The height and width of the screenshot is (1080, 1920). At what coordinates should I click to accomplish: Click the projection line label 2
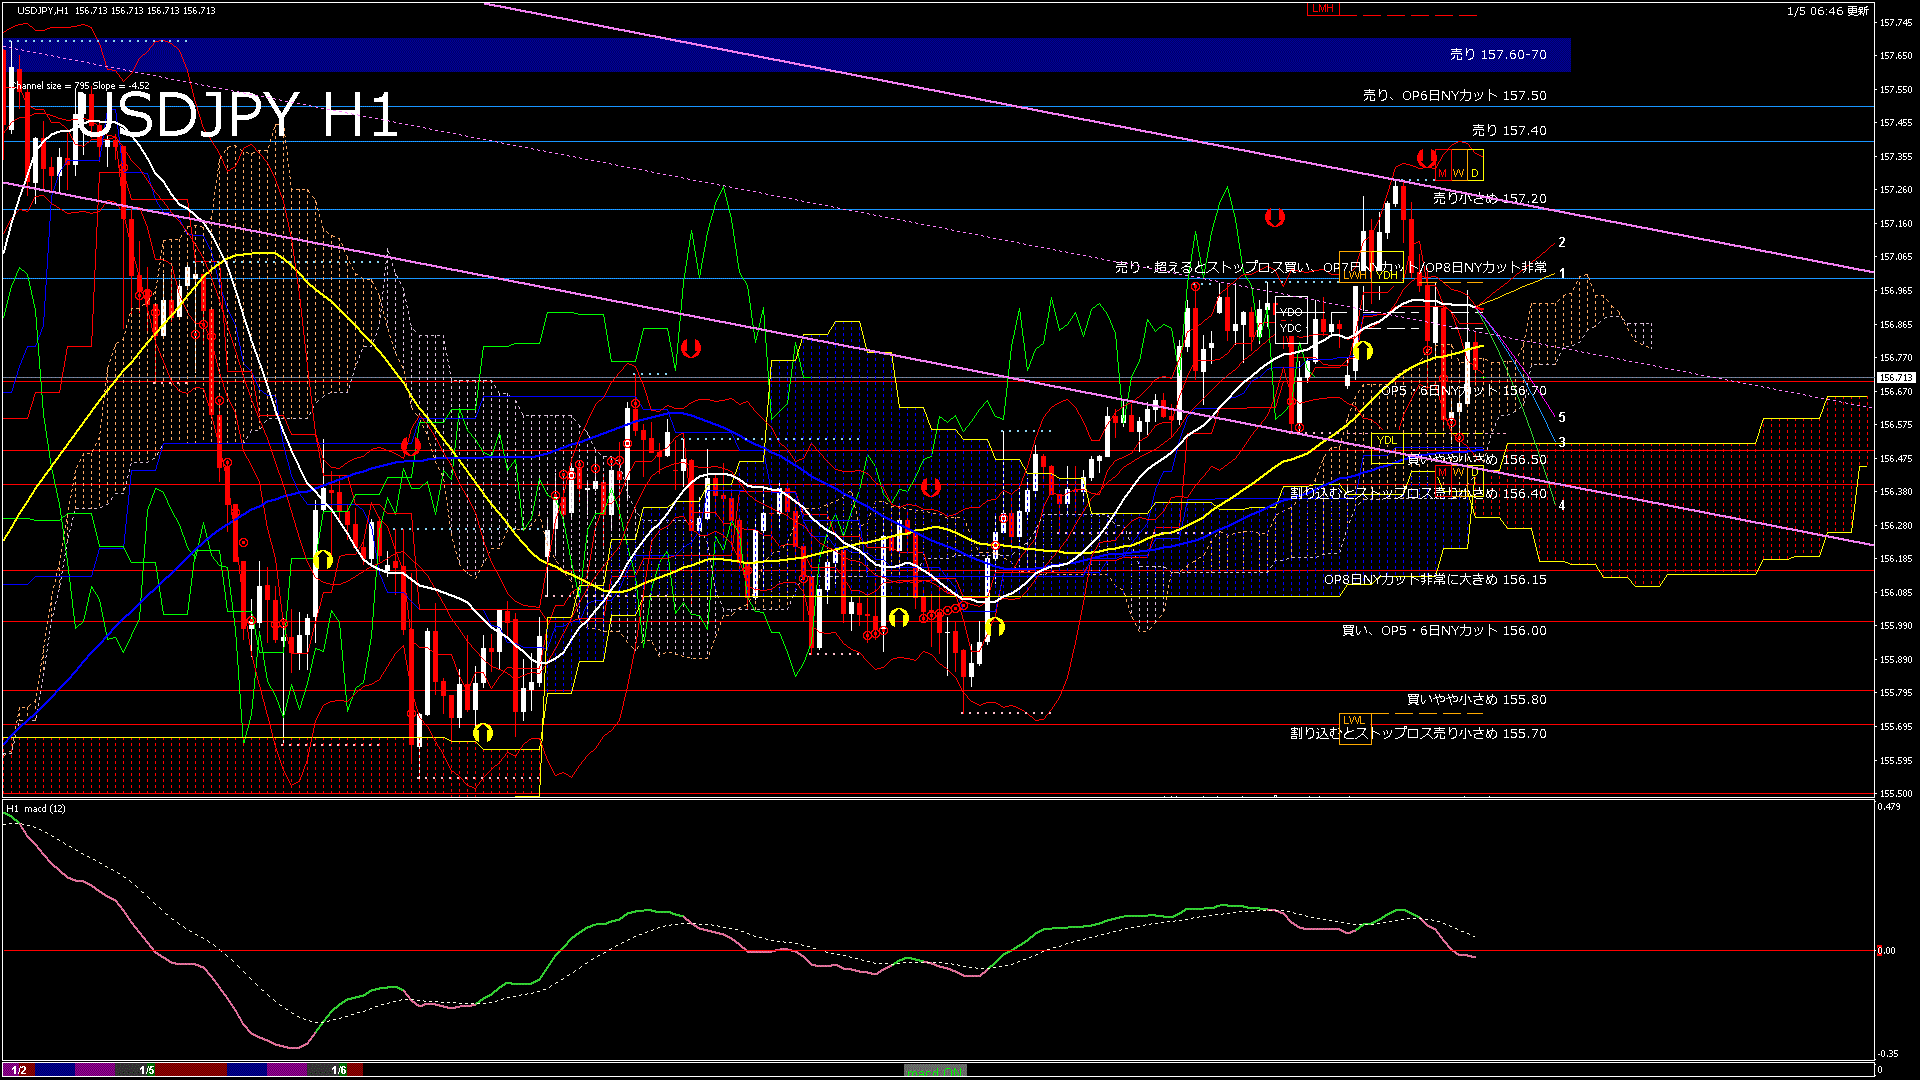(1562, 242)
